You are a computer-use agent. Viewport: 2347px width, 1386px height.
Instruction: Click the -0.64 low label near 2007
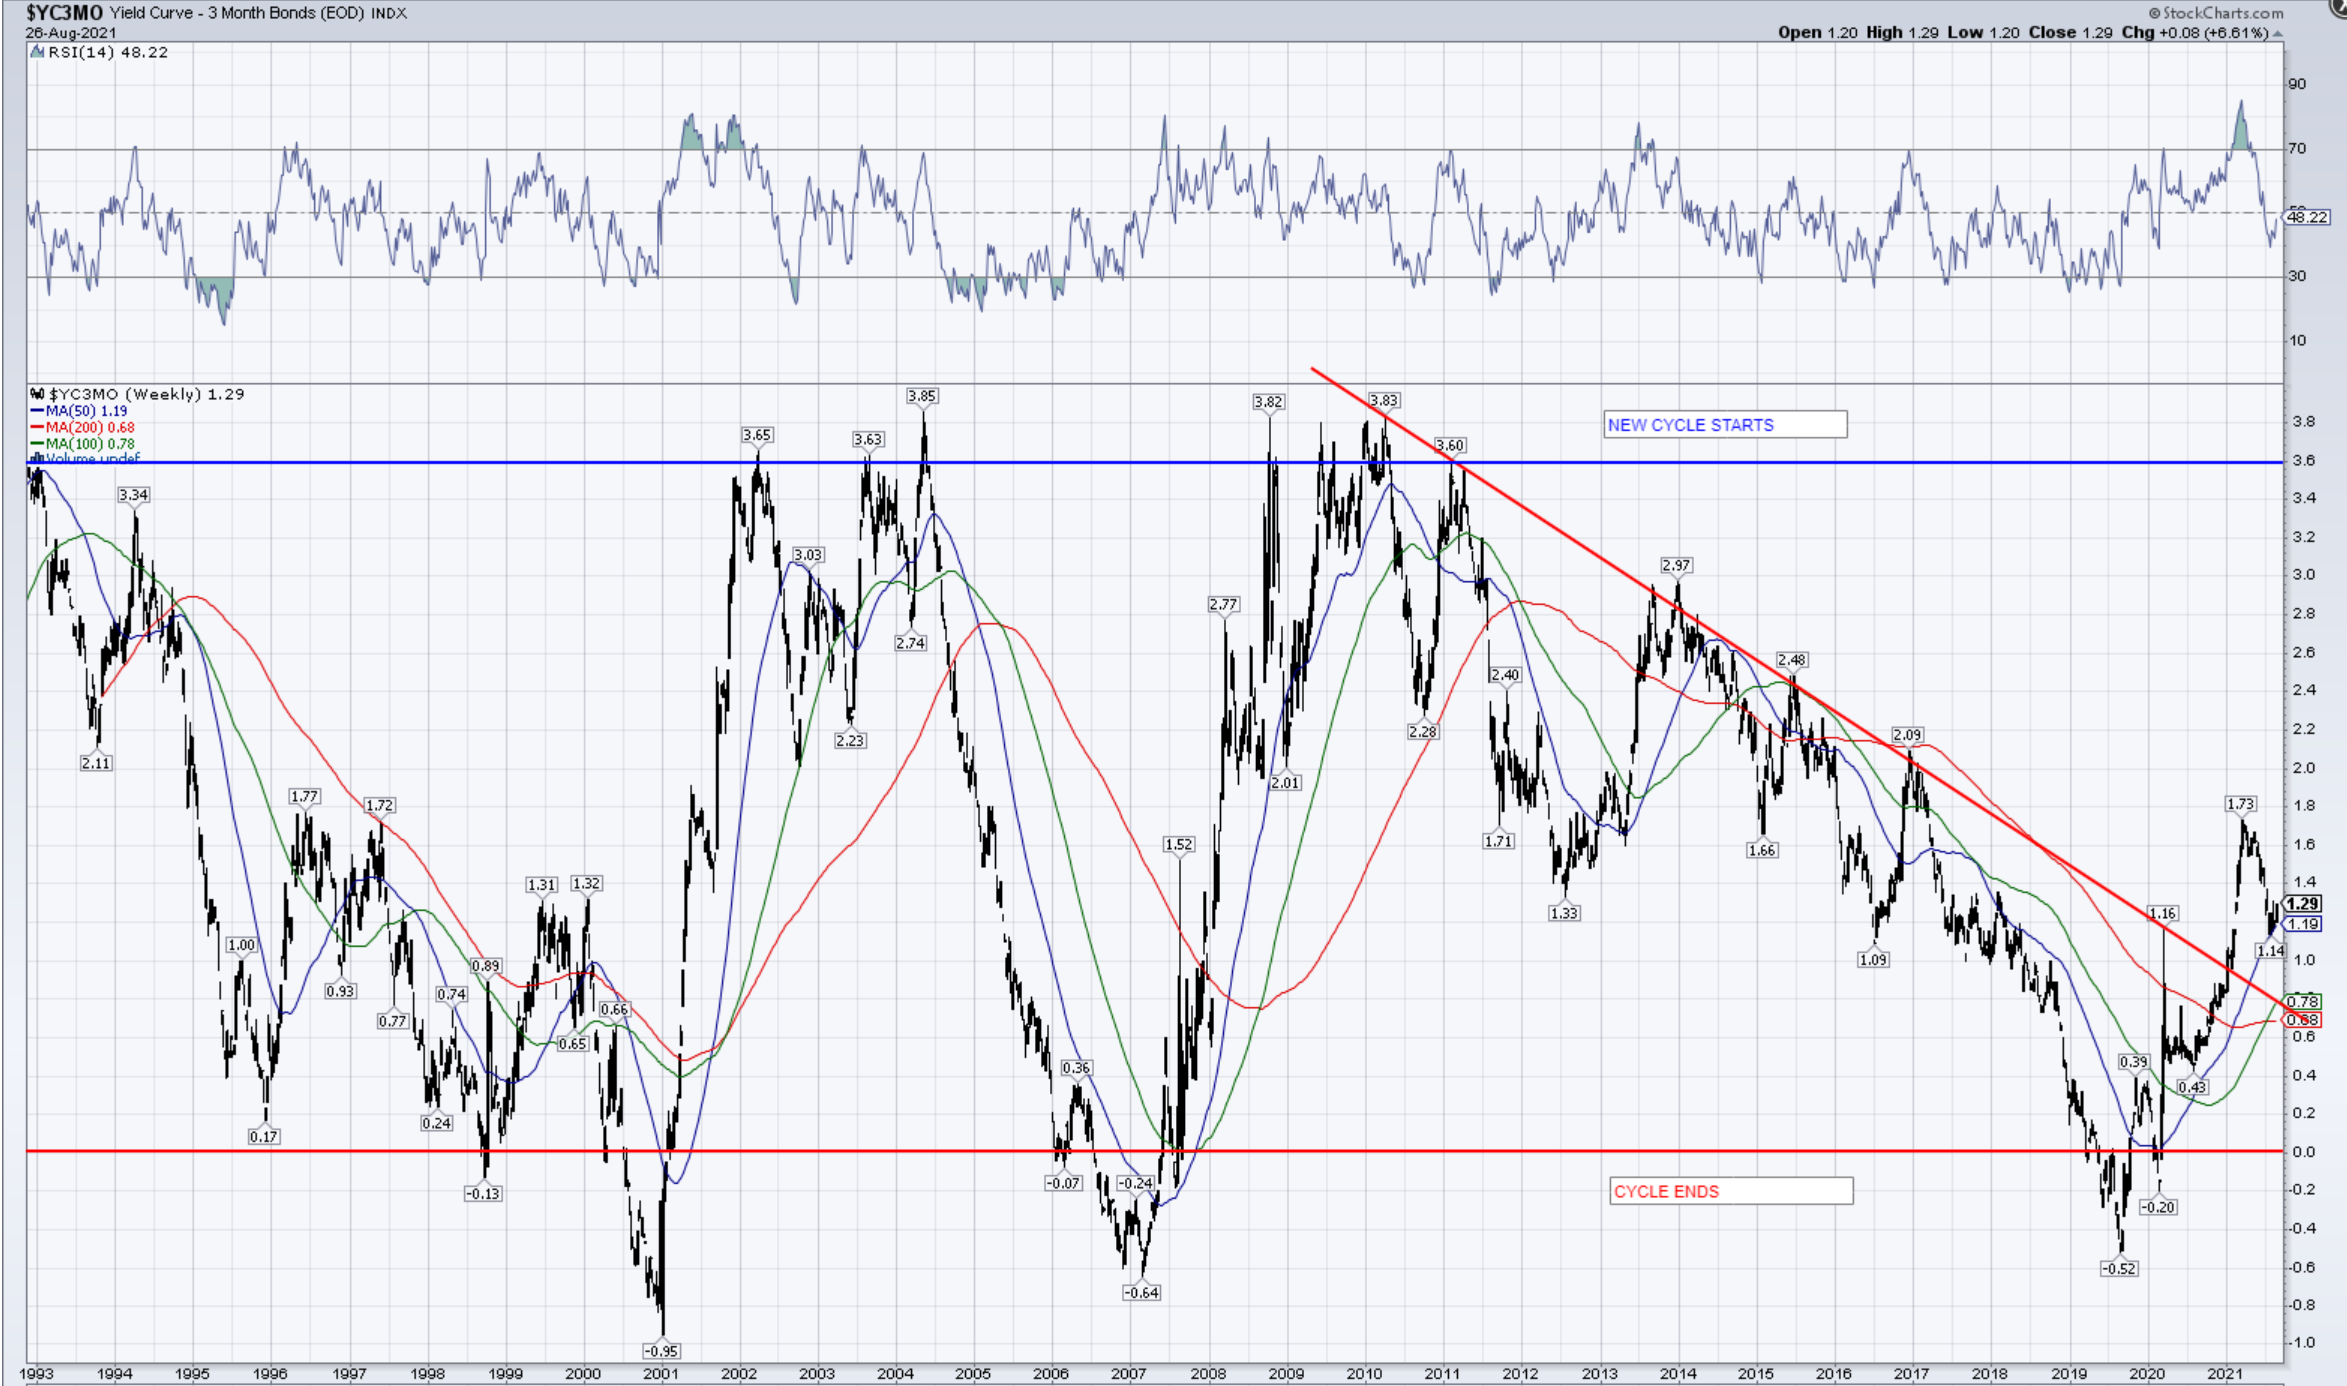[1142, 1293]
